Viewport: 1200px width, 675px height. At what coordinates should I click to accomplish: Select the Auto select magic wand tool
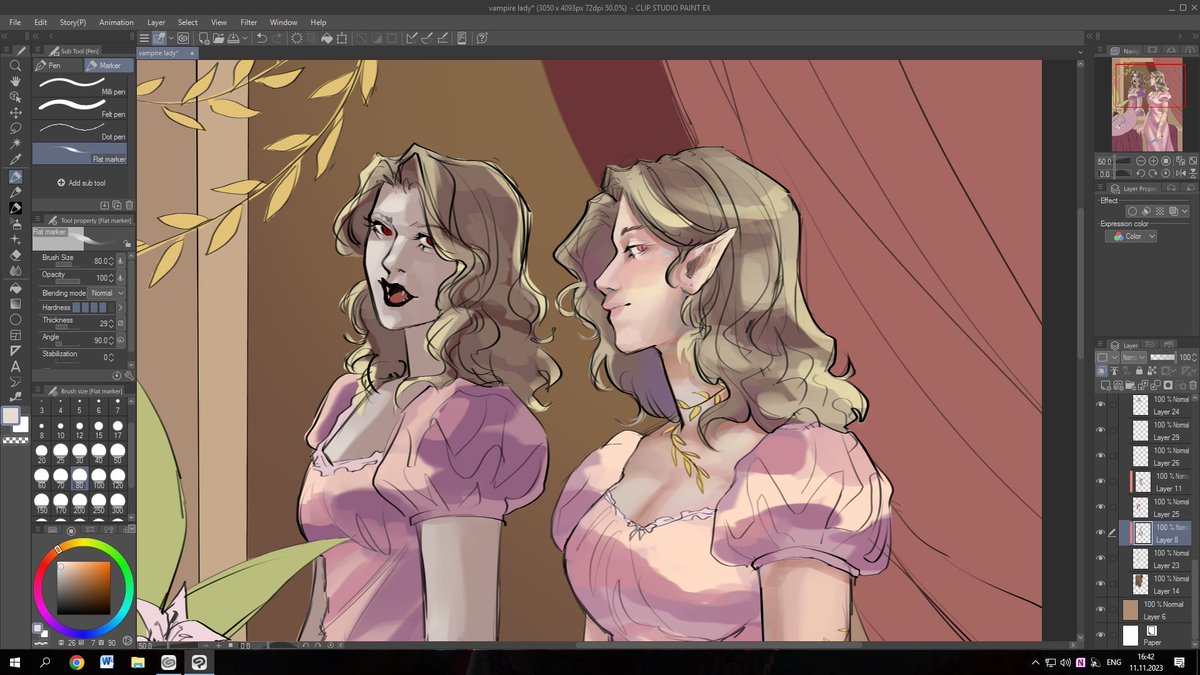pos(16,144)
